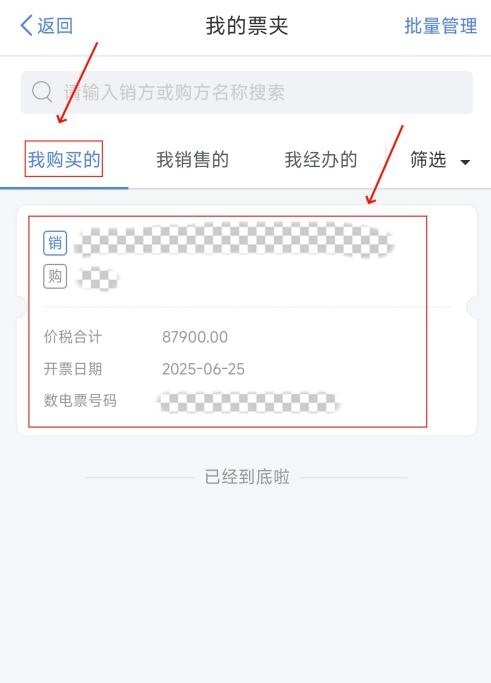Expand the 筛选 dropdown arrow
Viewport: 491px width, 683px height.
point(465,162)
